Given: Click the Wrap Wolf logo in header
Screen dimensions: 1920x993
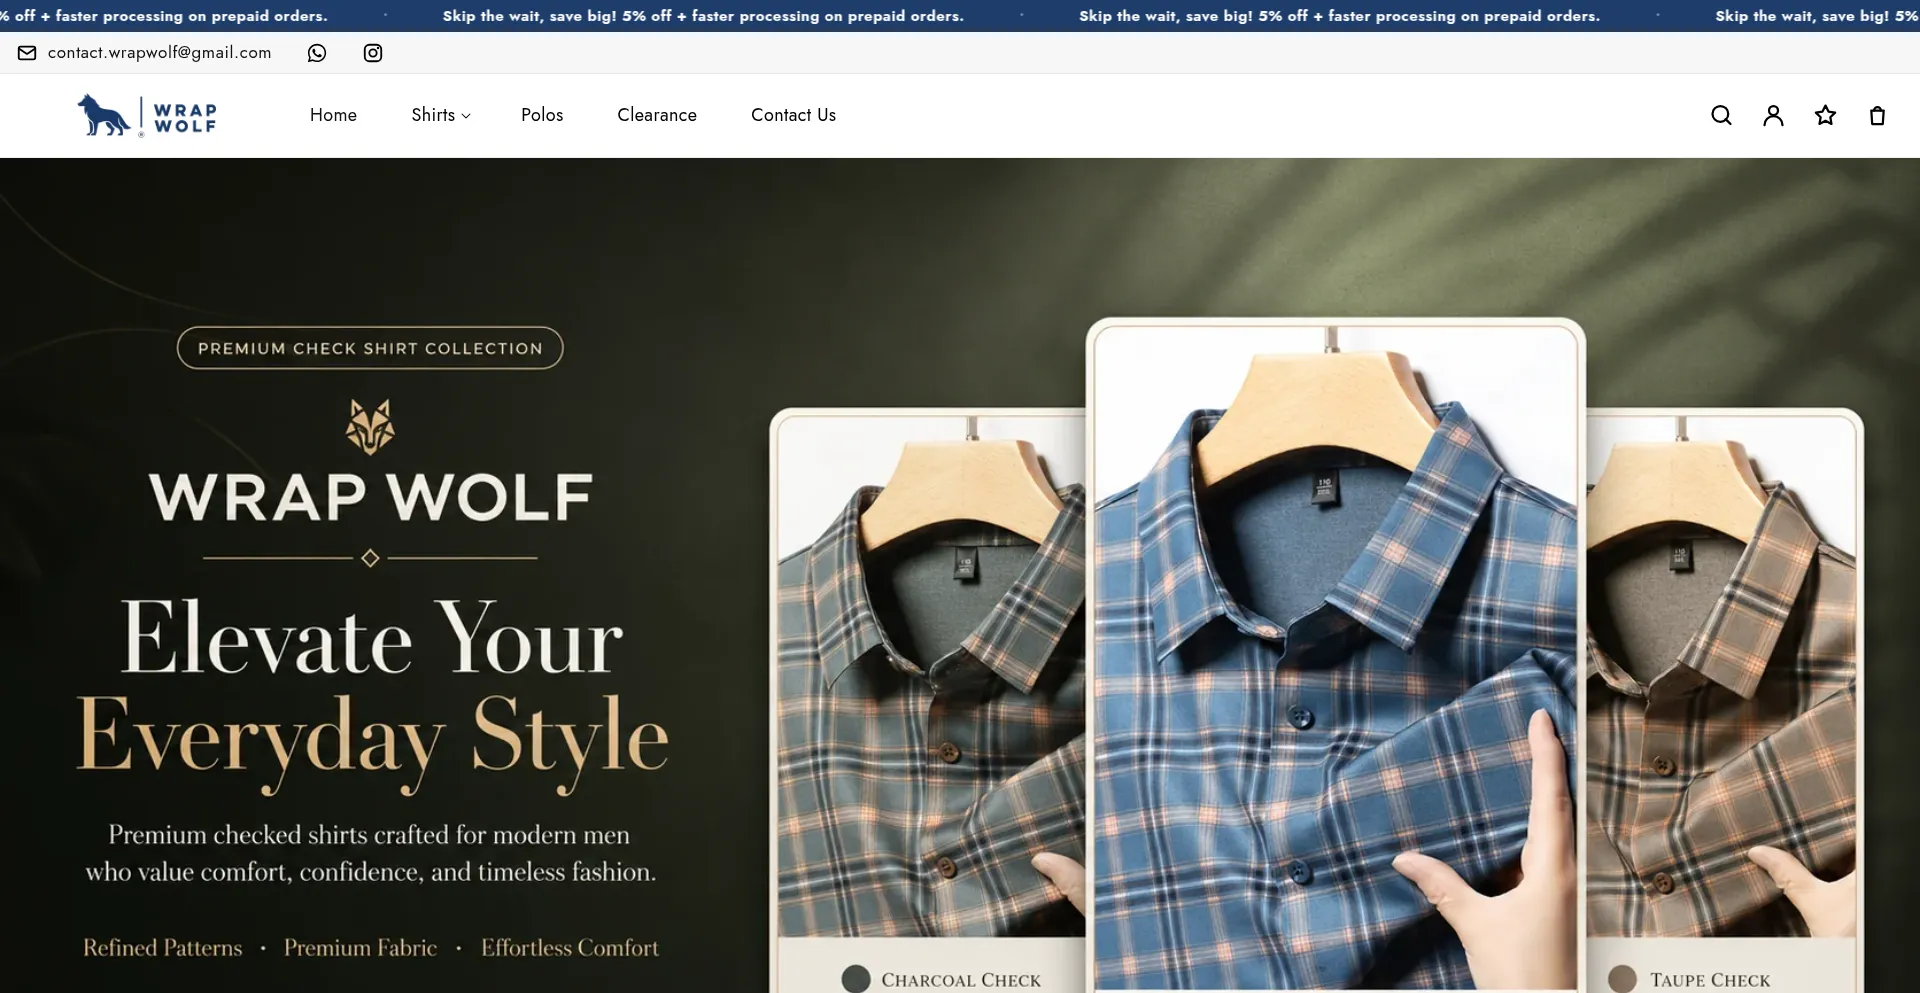Looking at the screenshot, I should tap(147, 115).
